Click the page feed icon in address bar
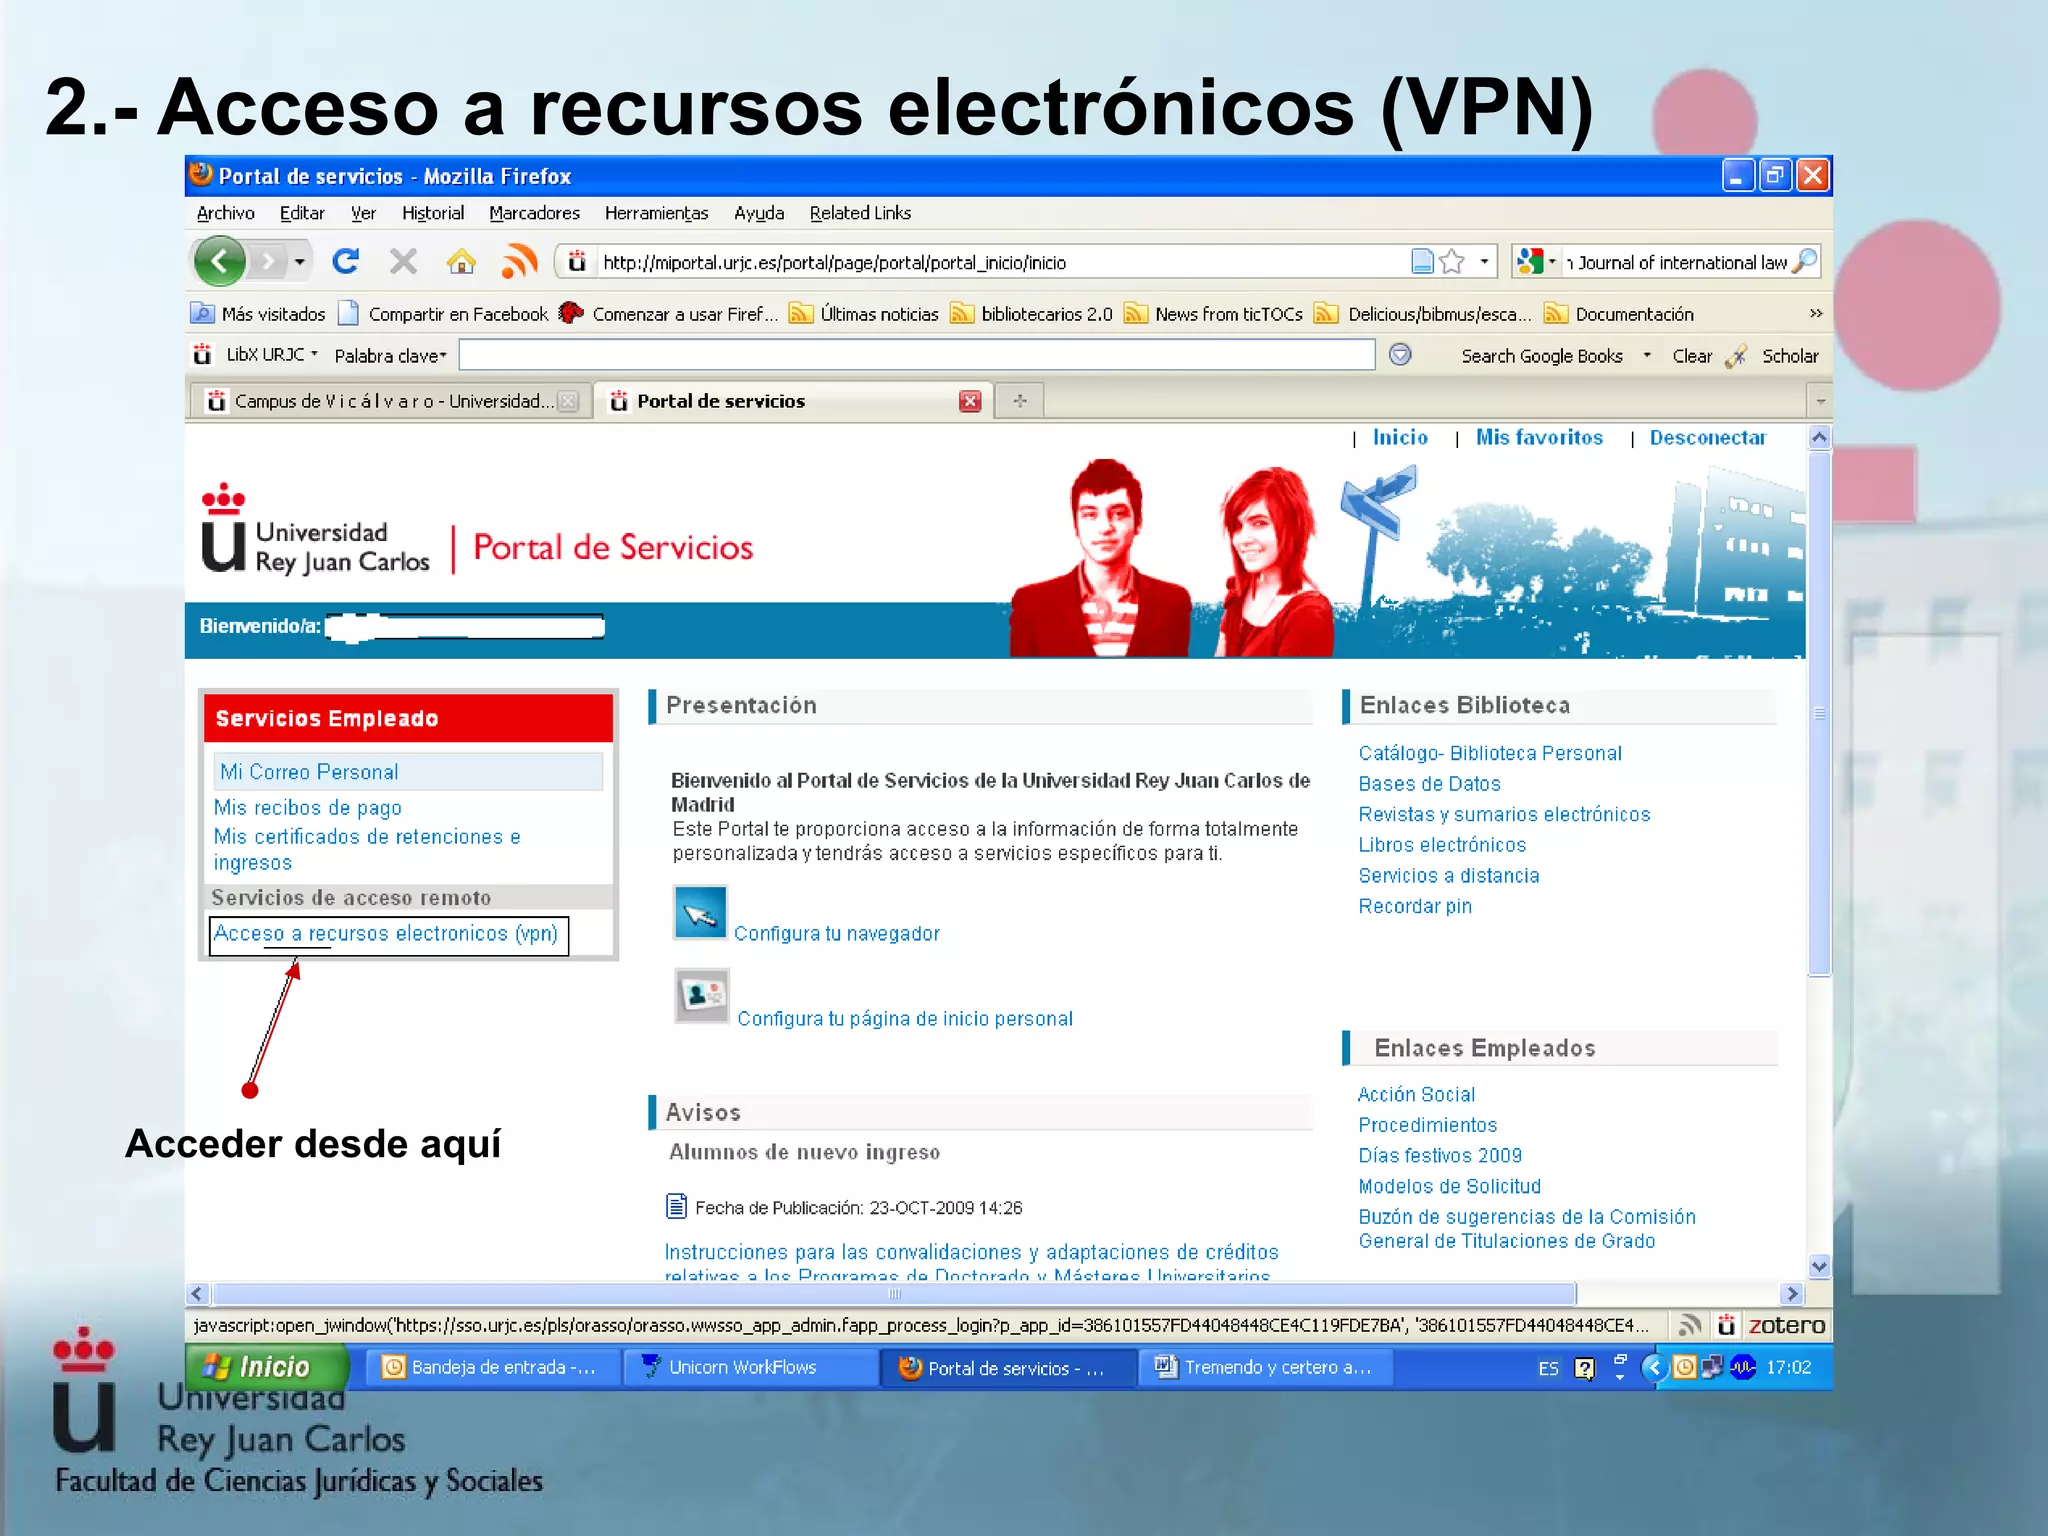The height and width of the screenshot is (1536, 2048). (x=1422, y=262)
